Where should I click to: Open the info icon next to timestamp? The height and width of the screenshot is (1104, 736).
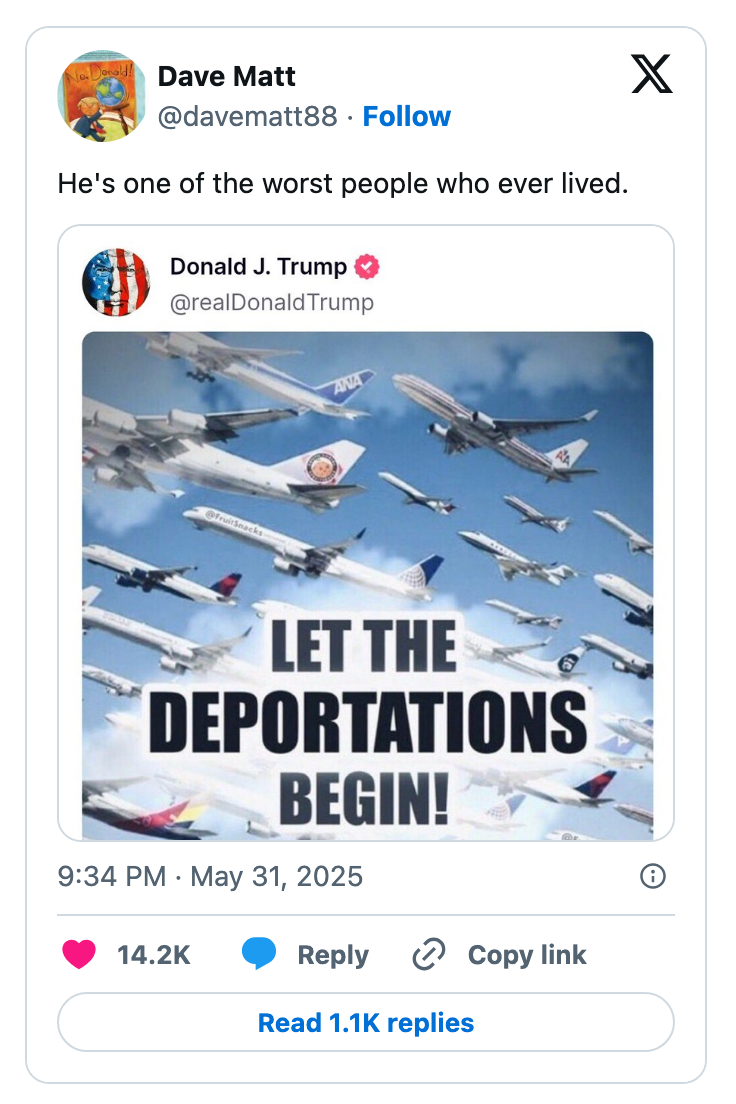coord(655,876)
